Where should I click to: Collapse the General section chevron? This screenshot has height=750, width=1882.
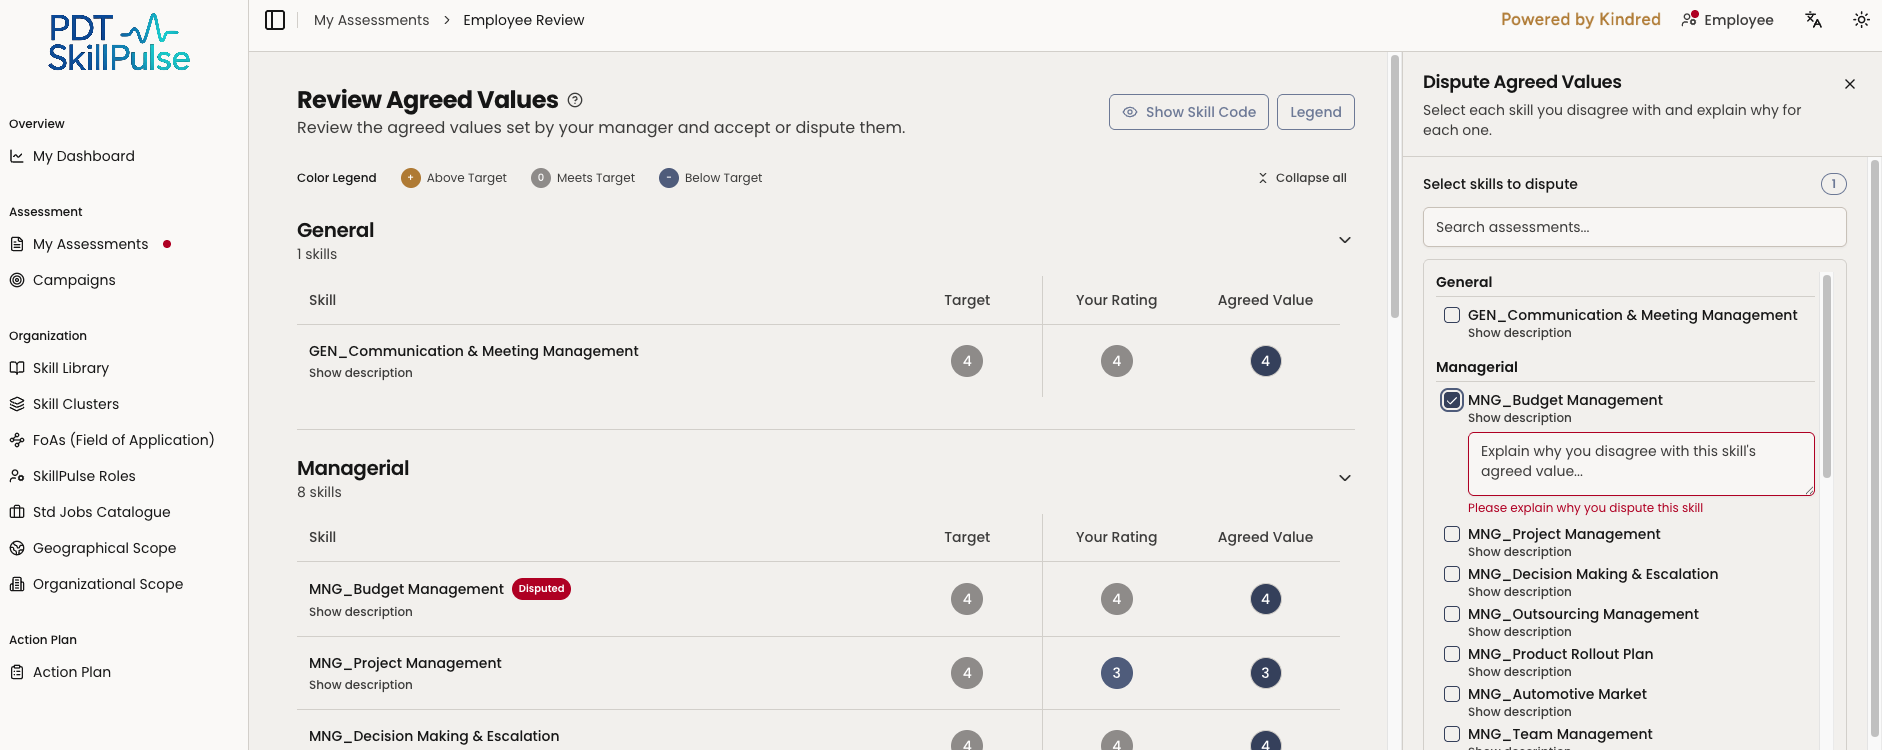click(x=1345, y=240)
